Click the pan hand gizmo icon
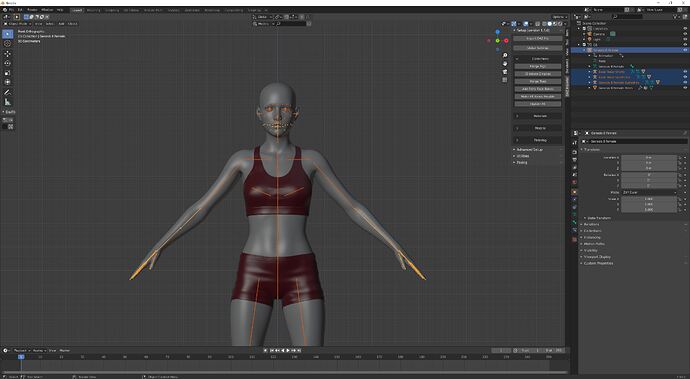This screenshot has width=690, height=379. click(x=505, y=63)
